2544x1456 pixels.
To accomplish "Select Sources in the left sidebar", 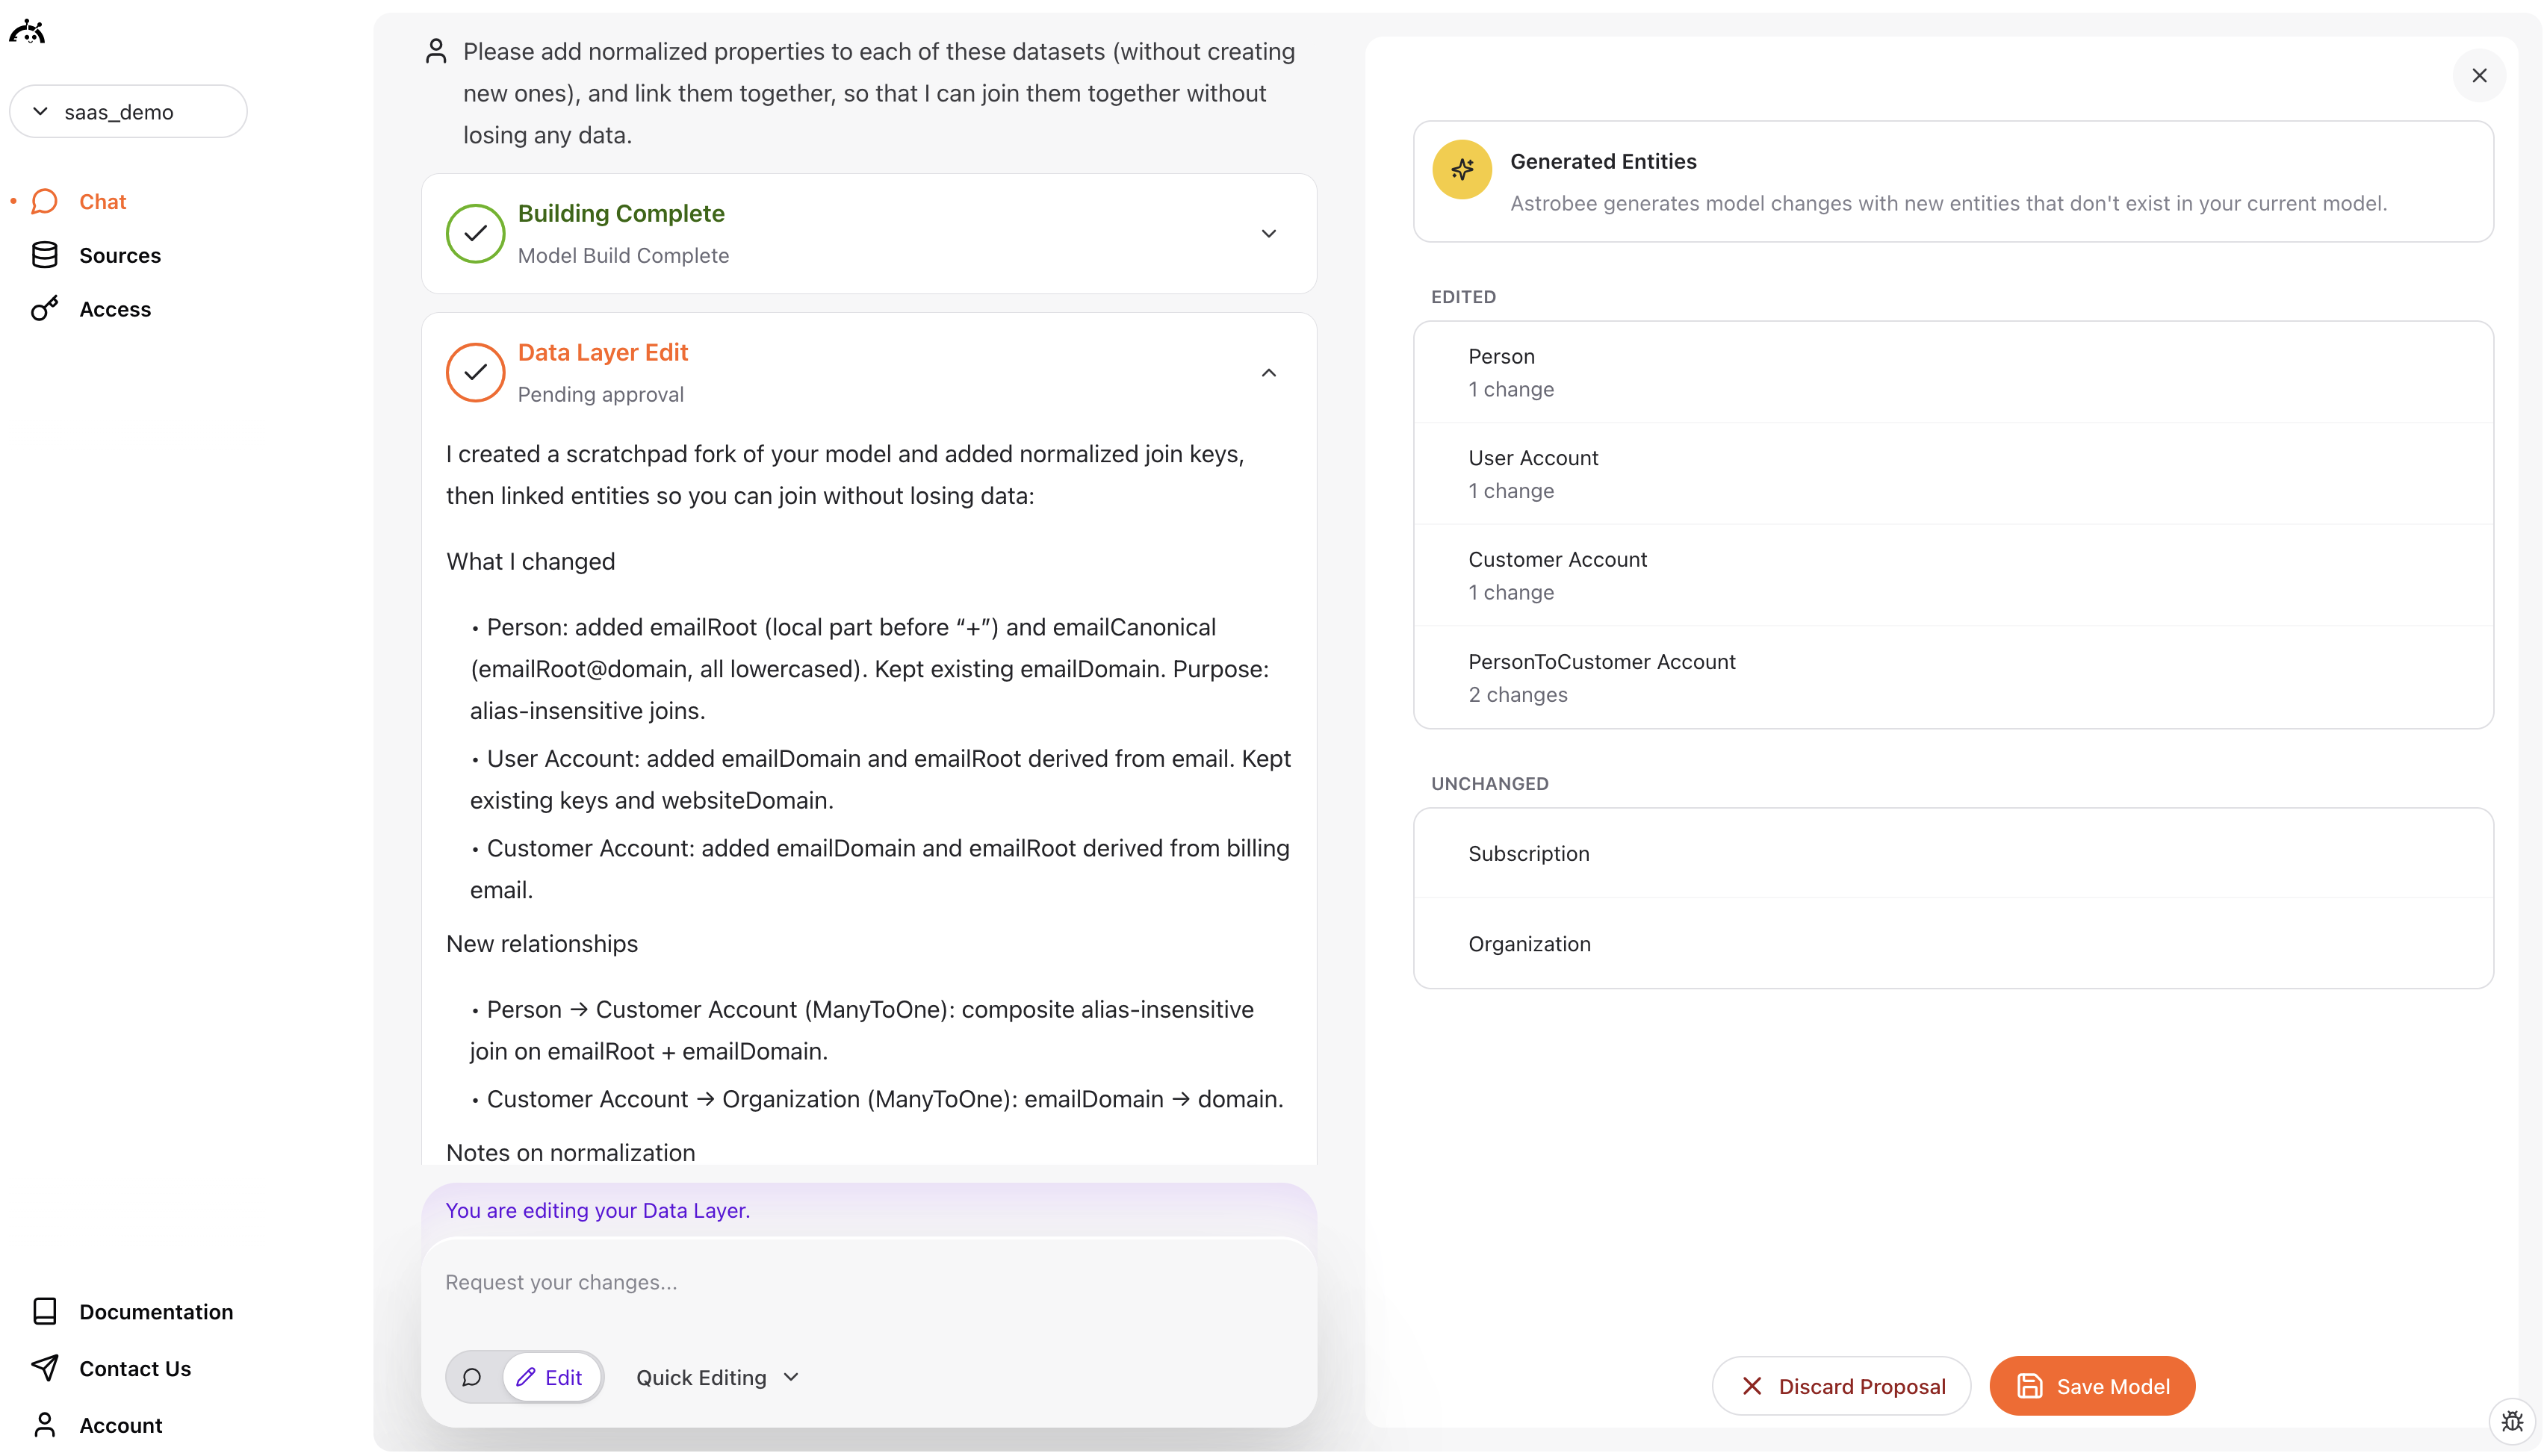I will 119,255.
